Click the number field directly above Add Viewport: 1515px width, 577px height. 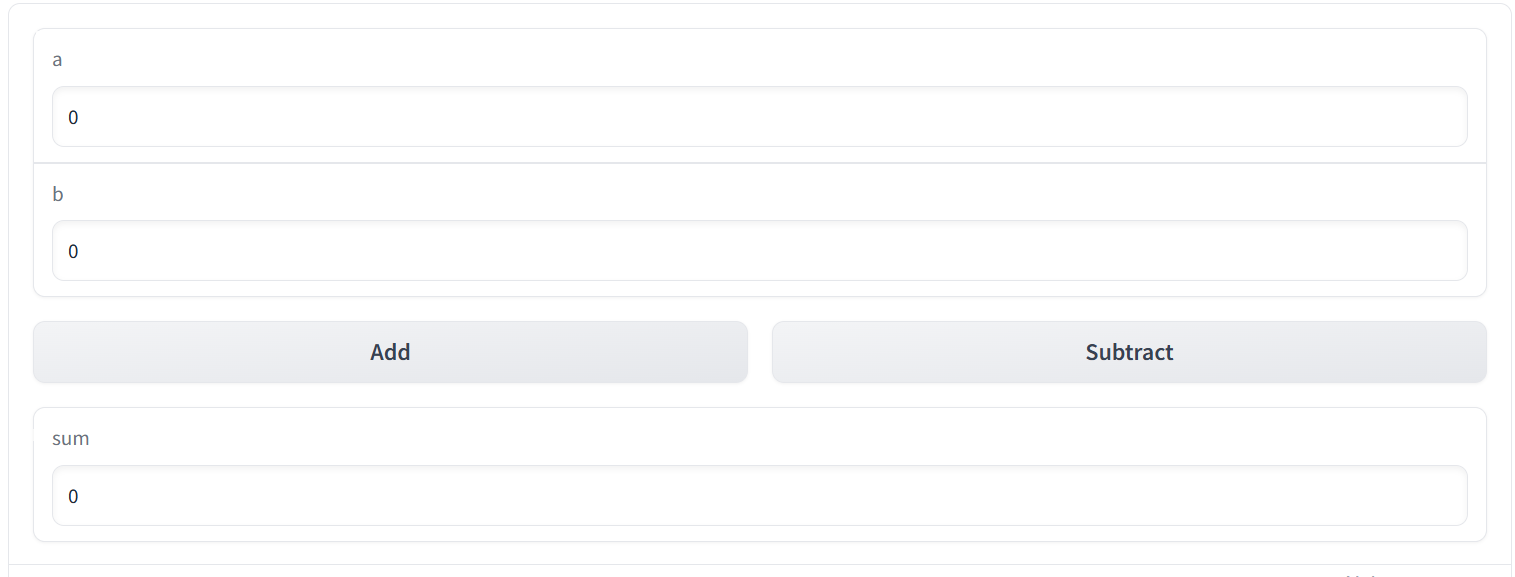point(759,251)
